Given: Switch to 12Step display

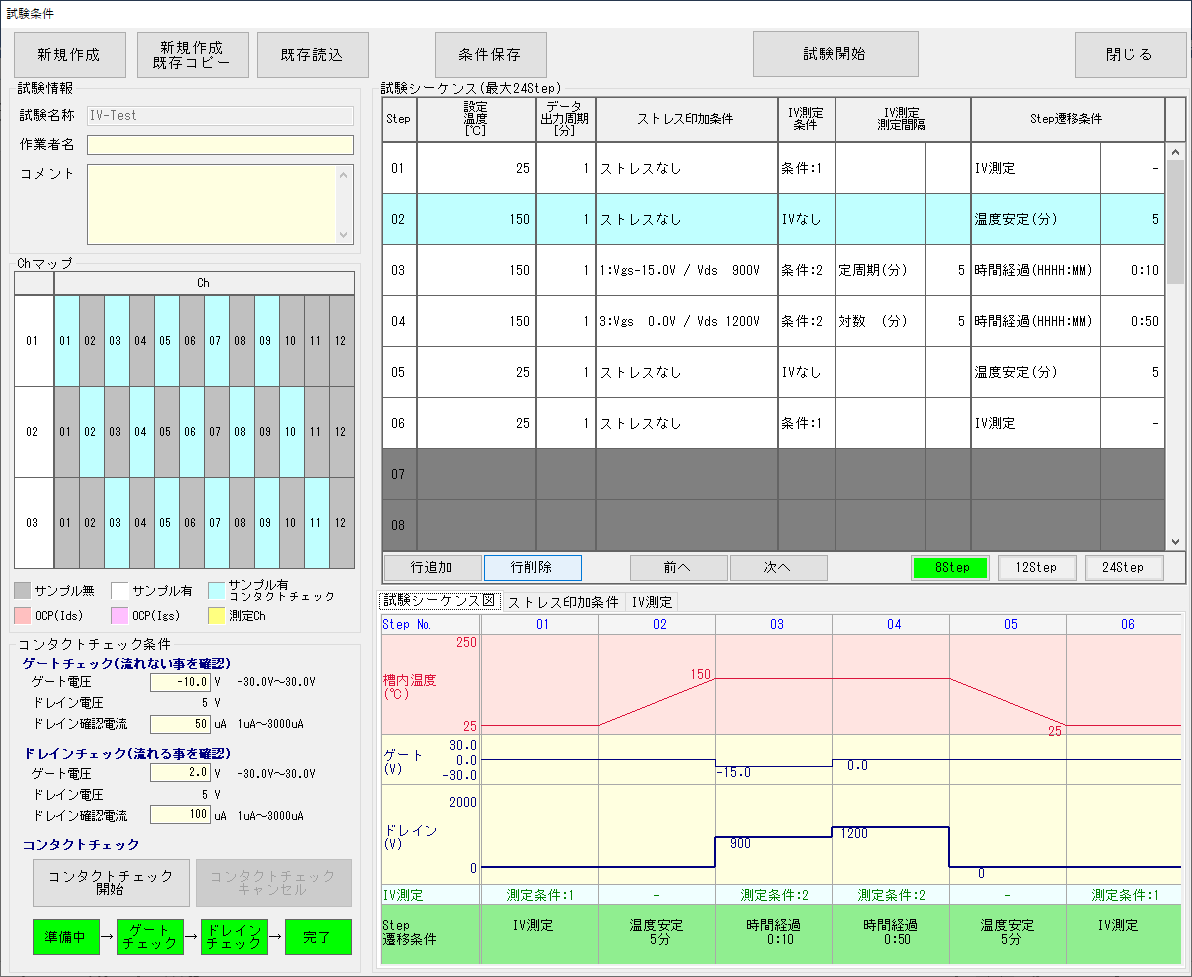Looking at the screenshot, I should [x=1037, y=567].
